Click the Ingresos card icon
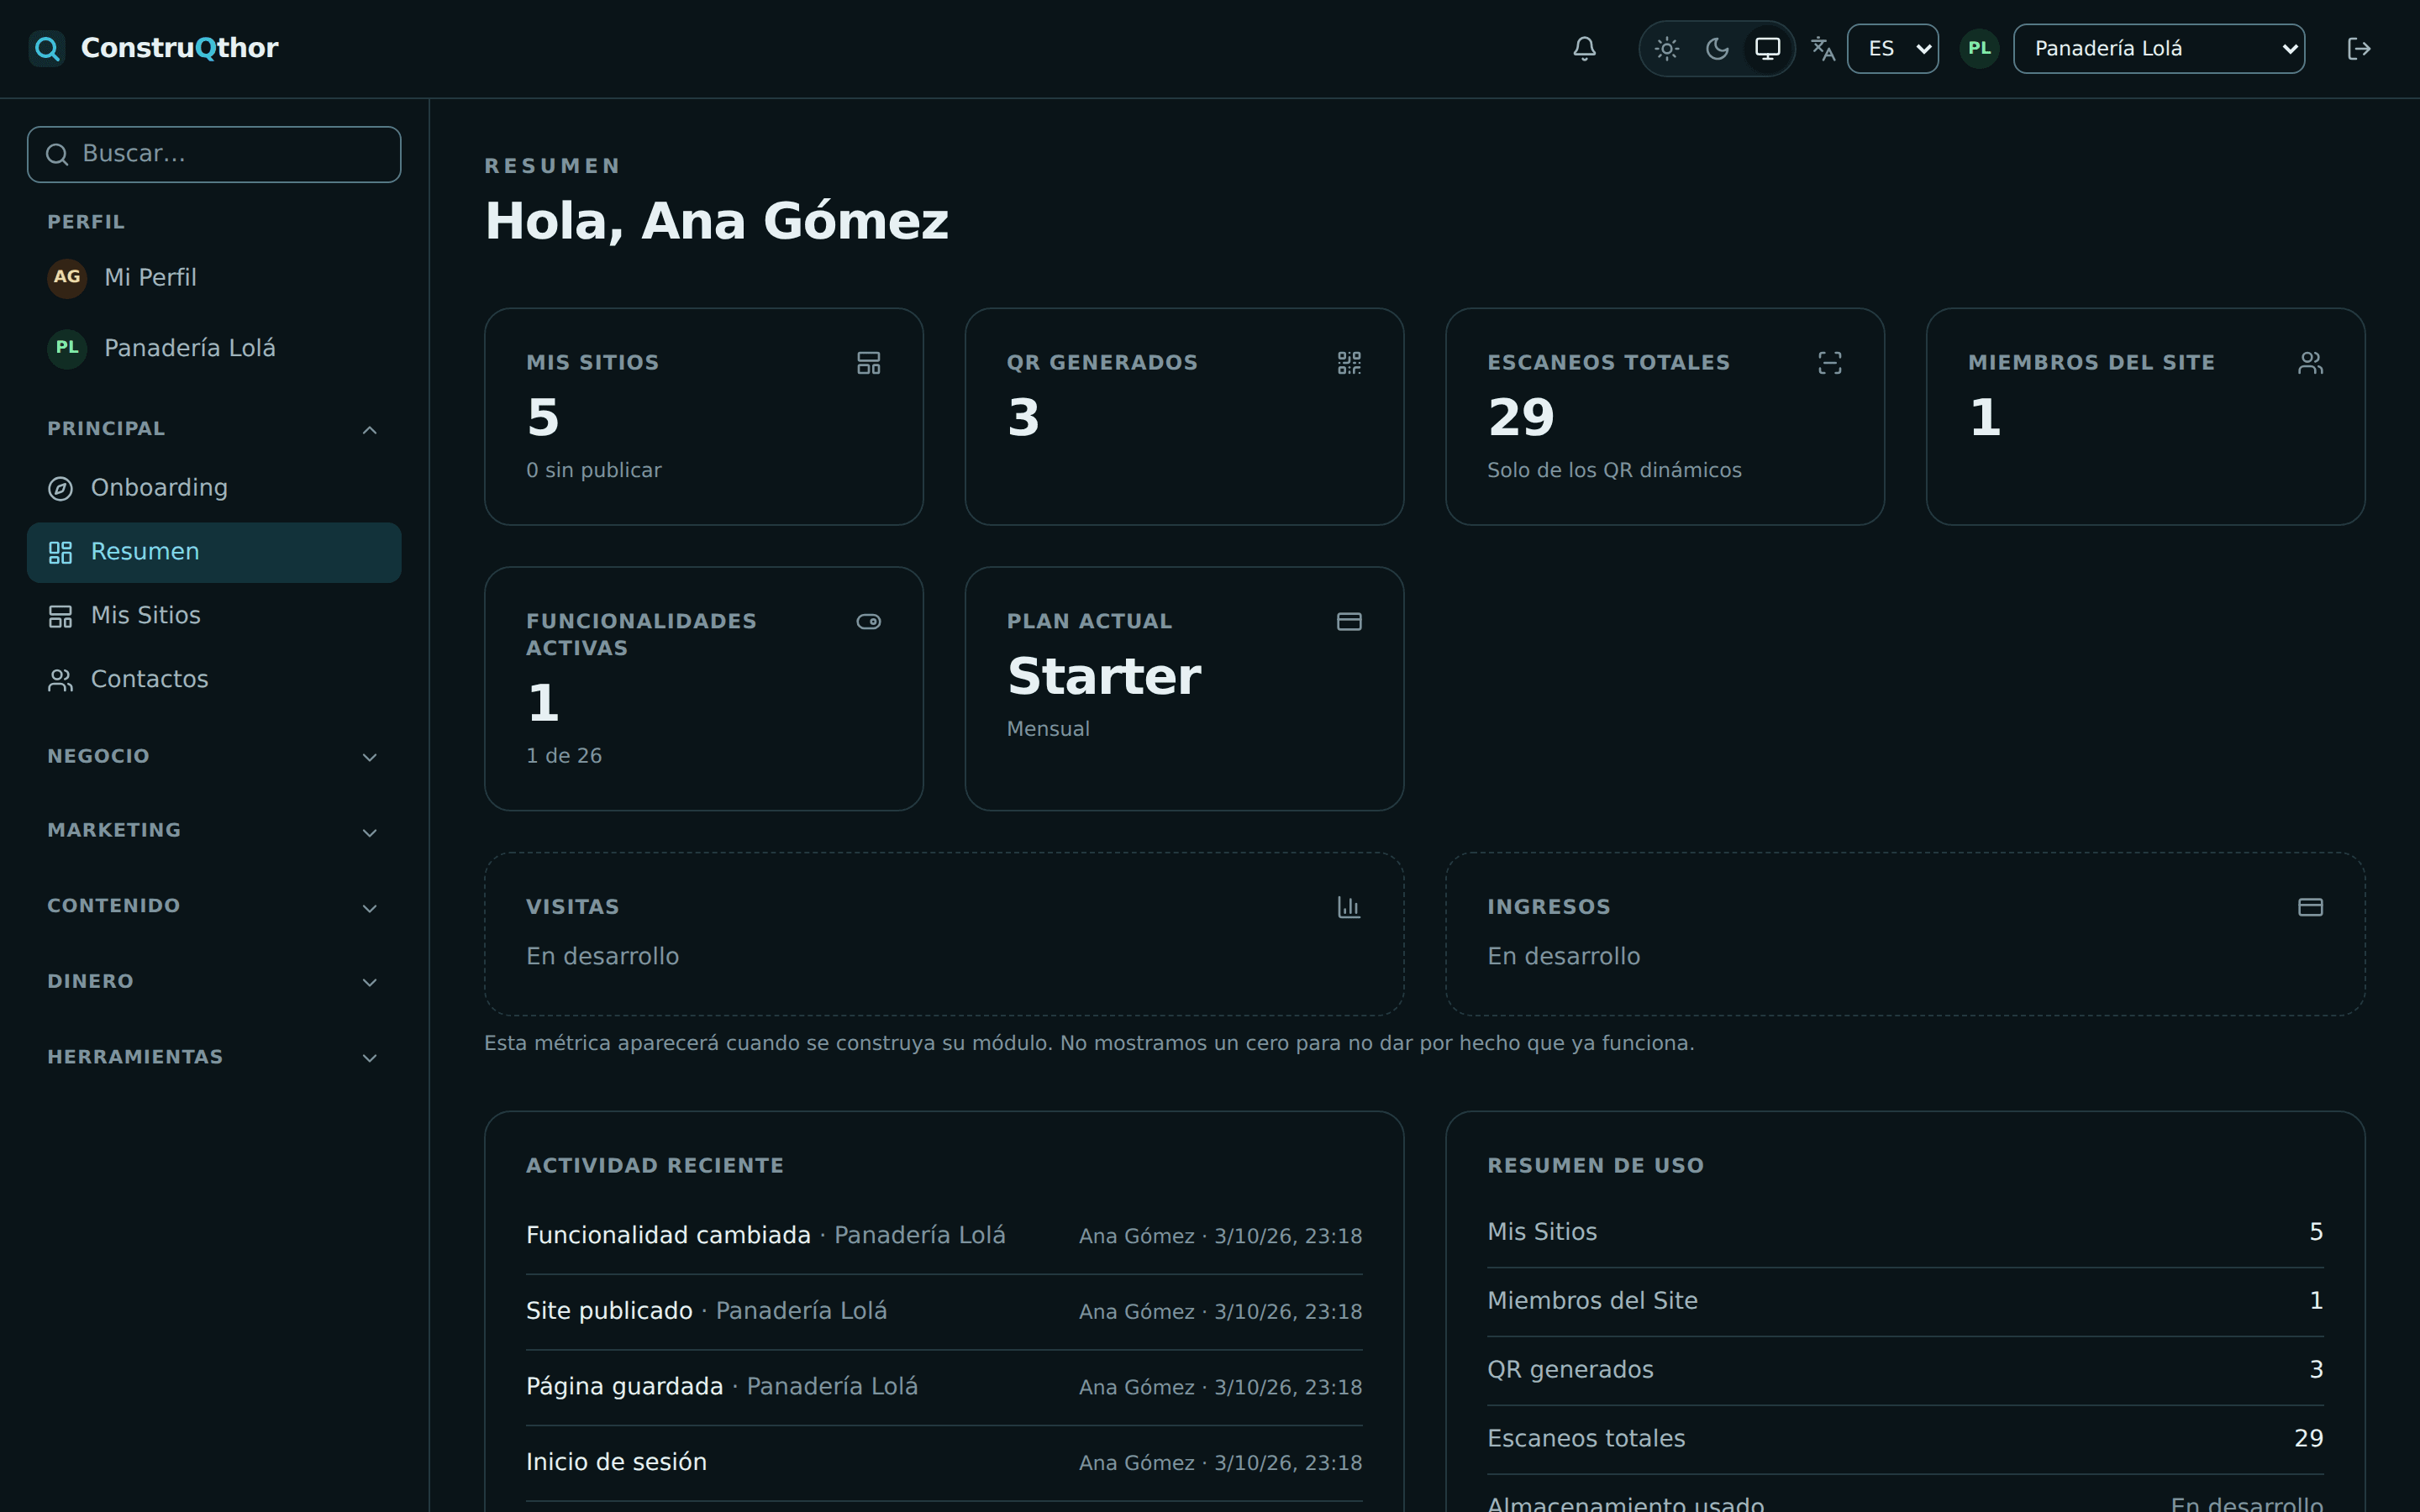 pyautogui.click(x=2310, y=908)
